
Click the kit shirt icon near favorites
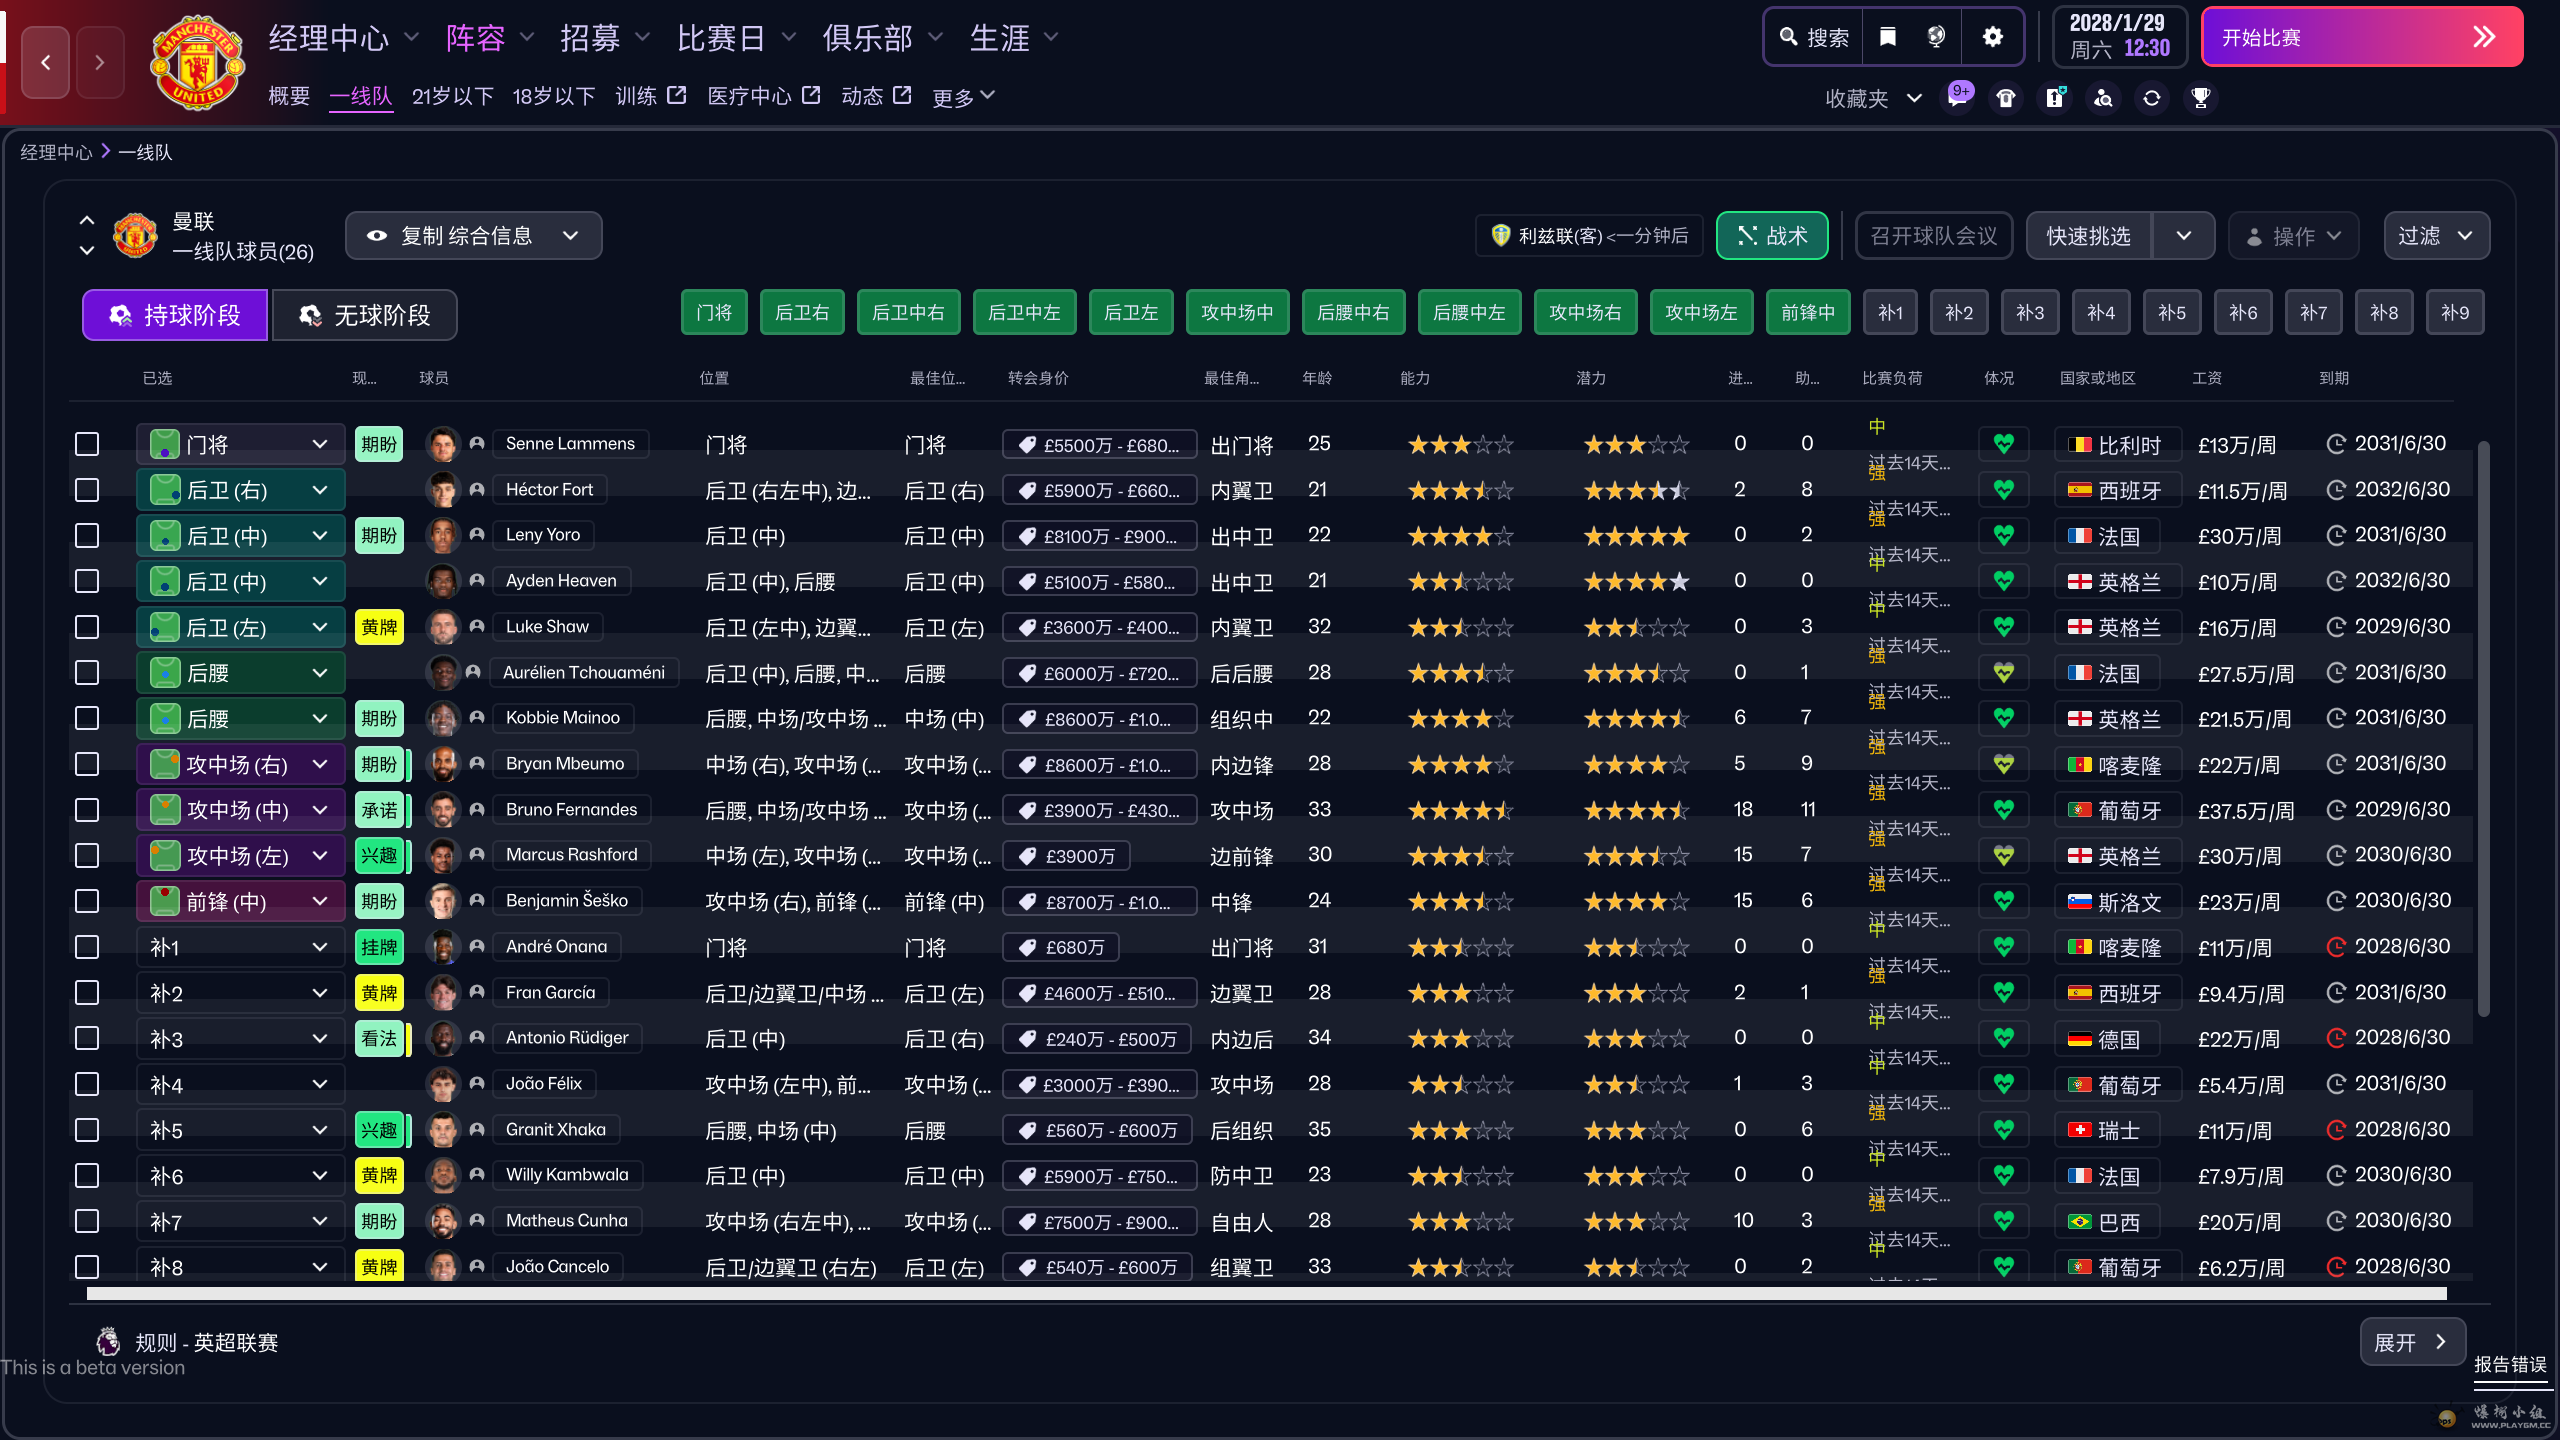coord(2006,97)
